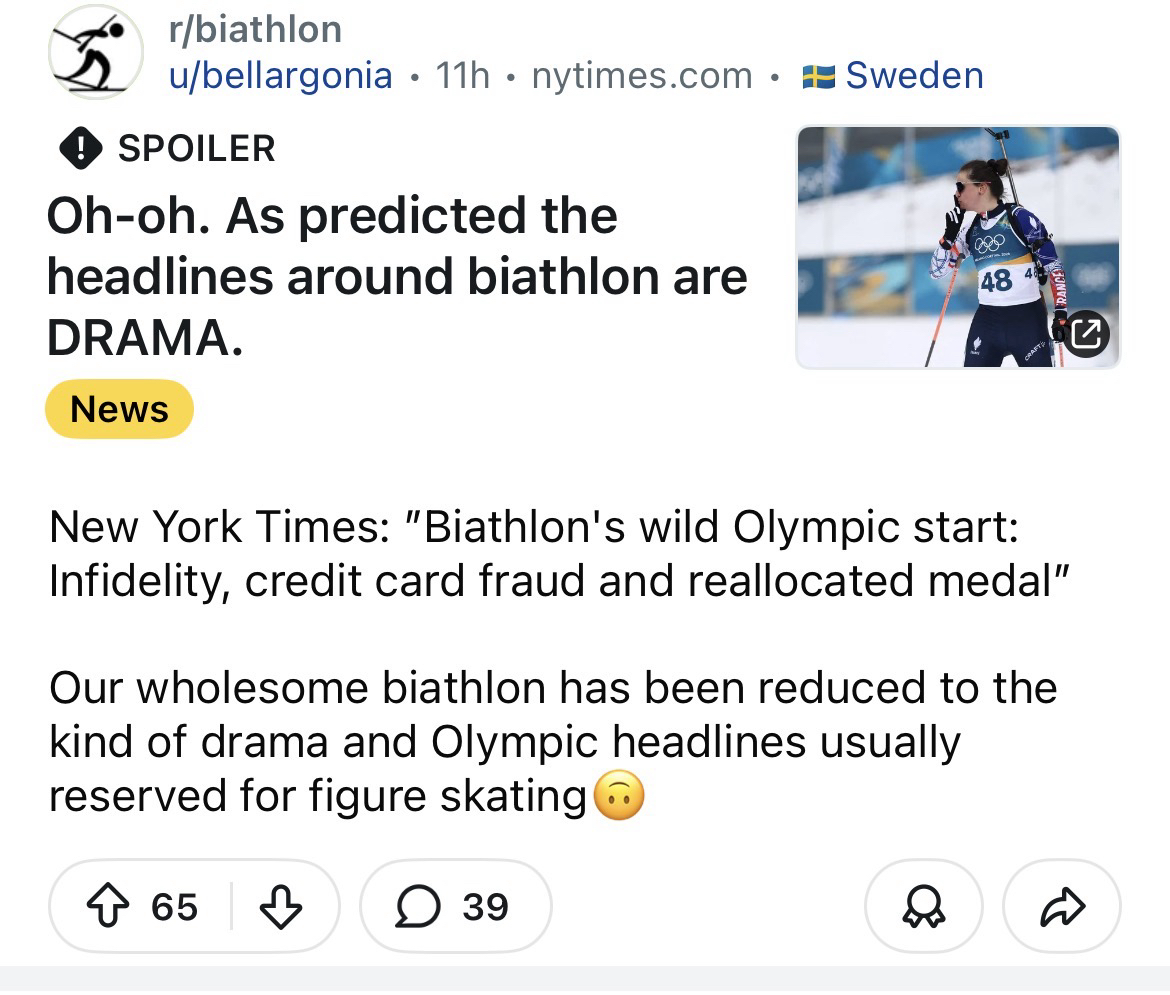This screenshot has width=1170, height=995.
Task: Click the SPOILER label text
Action: click(196, 149)
